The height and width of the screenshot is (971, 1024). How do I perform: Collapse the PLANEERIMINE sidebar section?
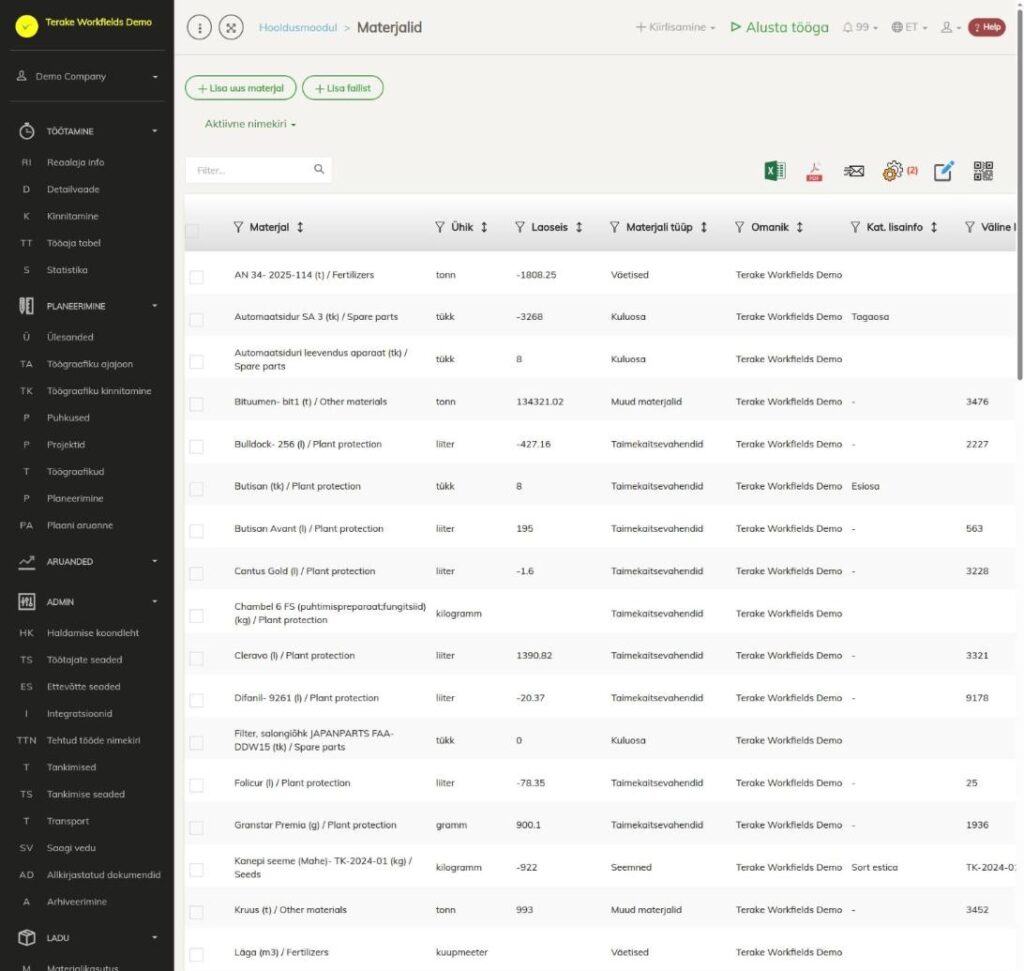pos(88,306)
